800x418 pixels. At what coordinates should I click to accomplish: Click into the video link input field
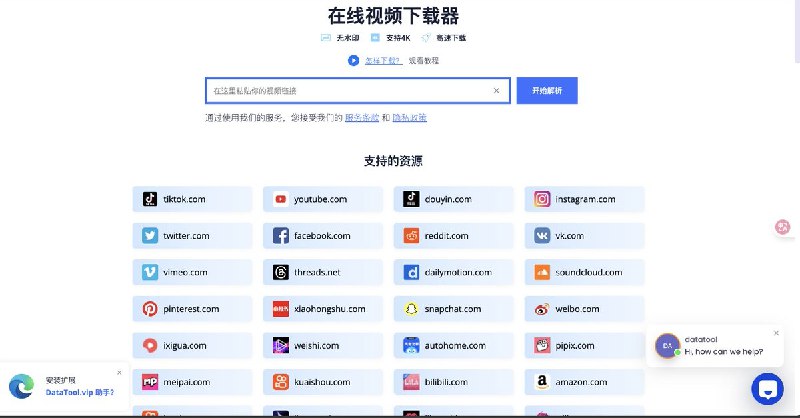coord(358,90)
